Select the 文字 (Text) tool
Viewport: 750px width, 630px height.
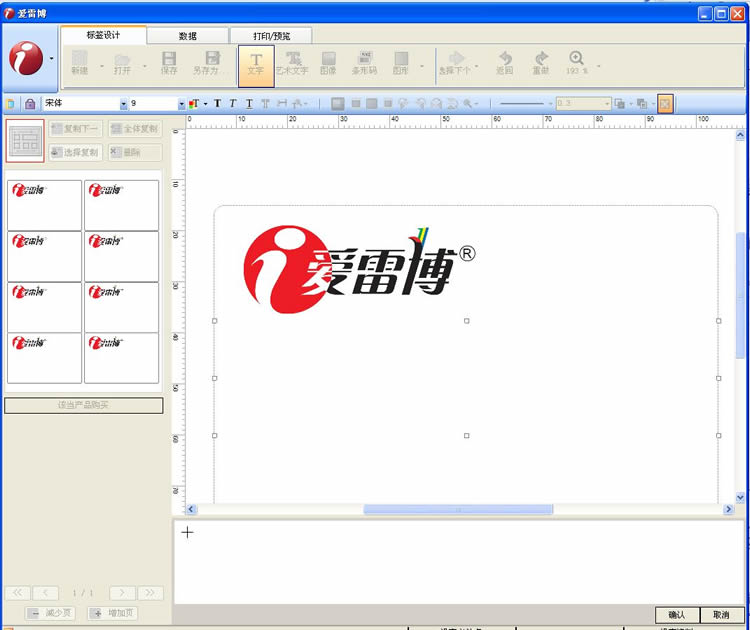[x=256, y=66]
